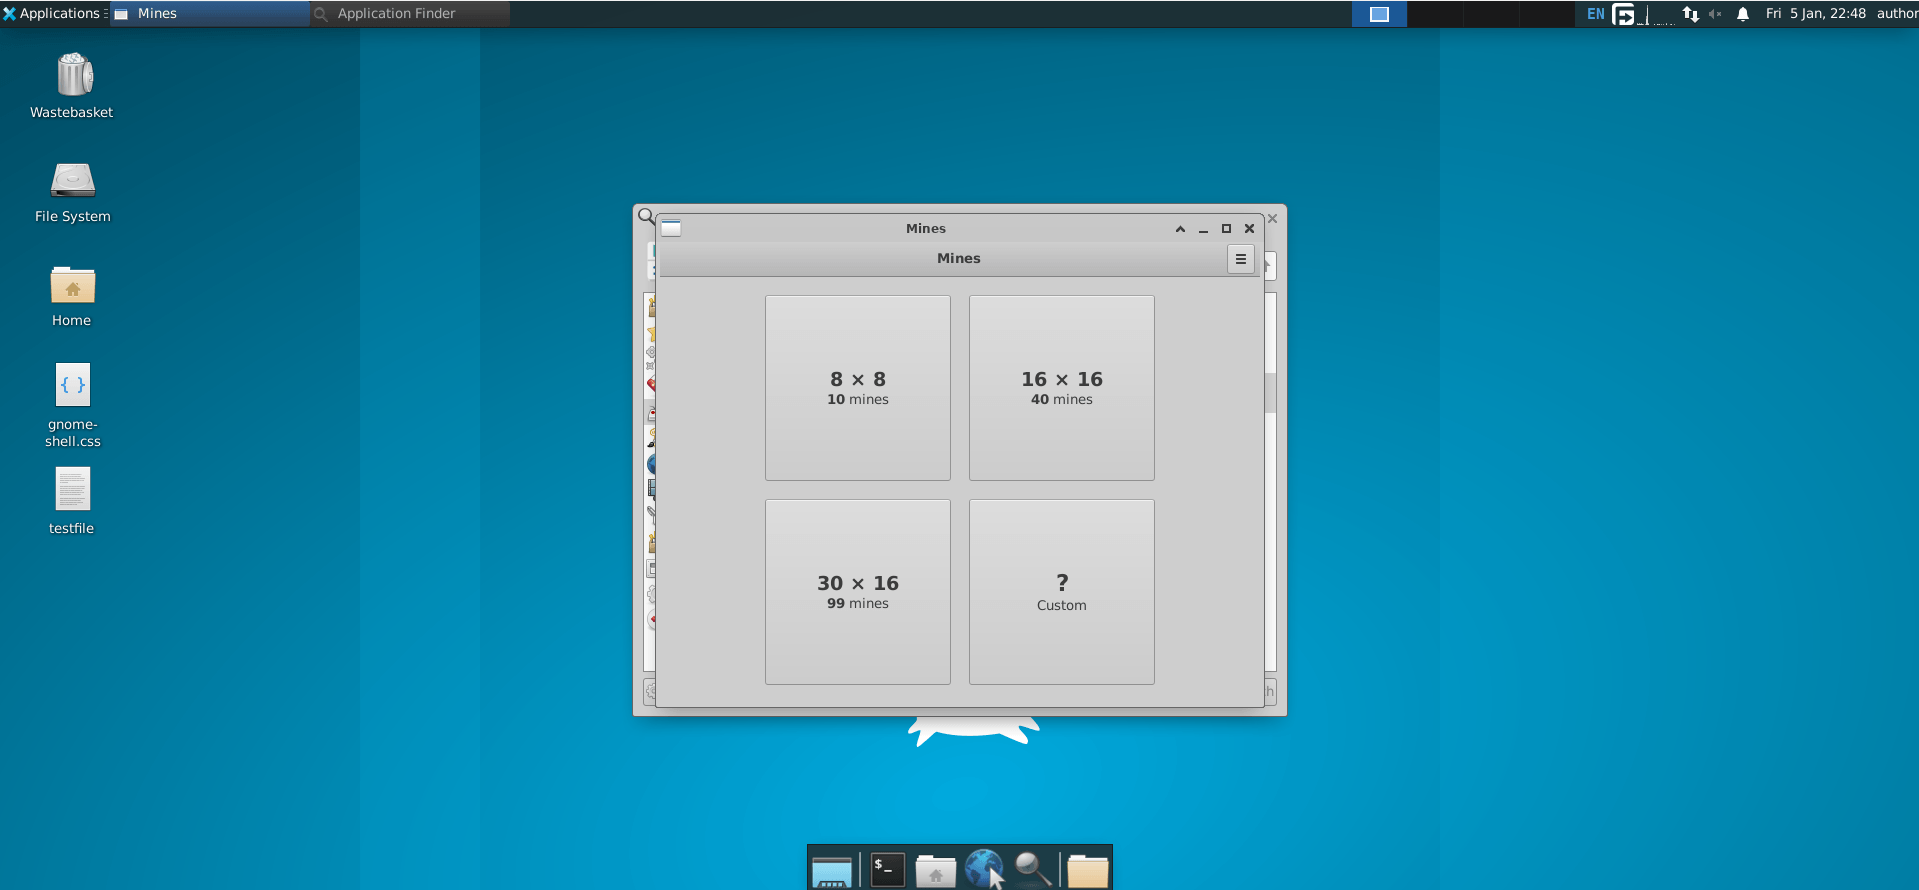Click the Show Desktop icon in the dock
The image size is (1919, 890).
(832, 871)
